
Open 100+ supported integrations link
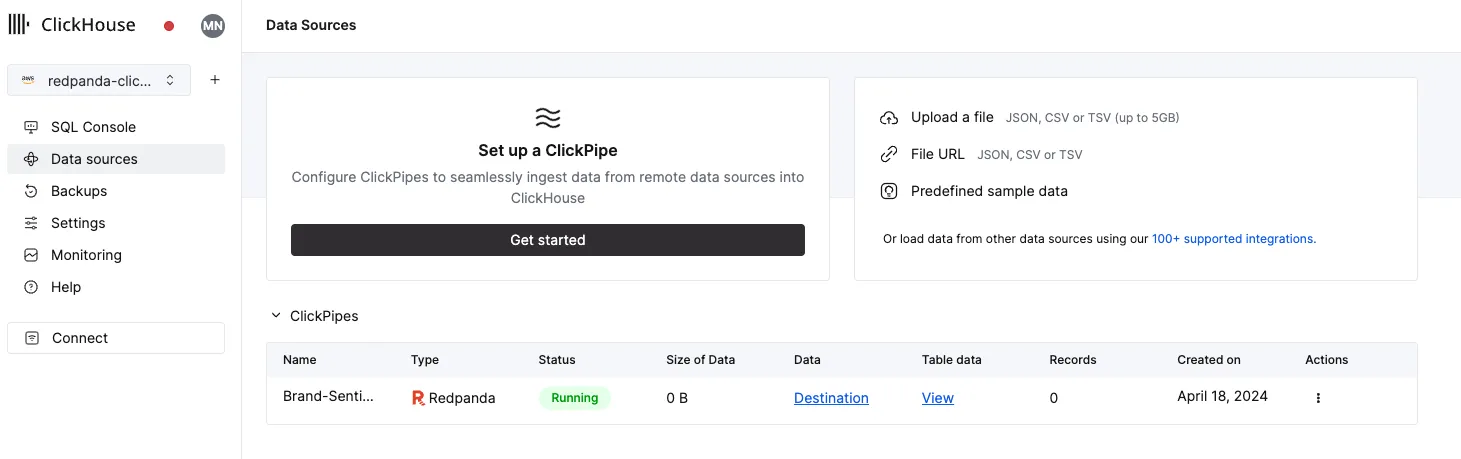pyautogui.click(x=1234, y=239)
